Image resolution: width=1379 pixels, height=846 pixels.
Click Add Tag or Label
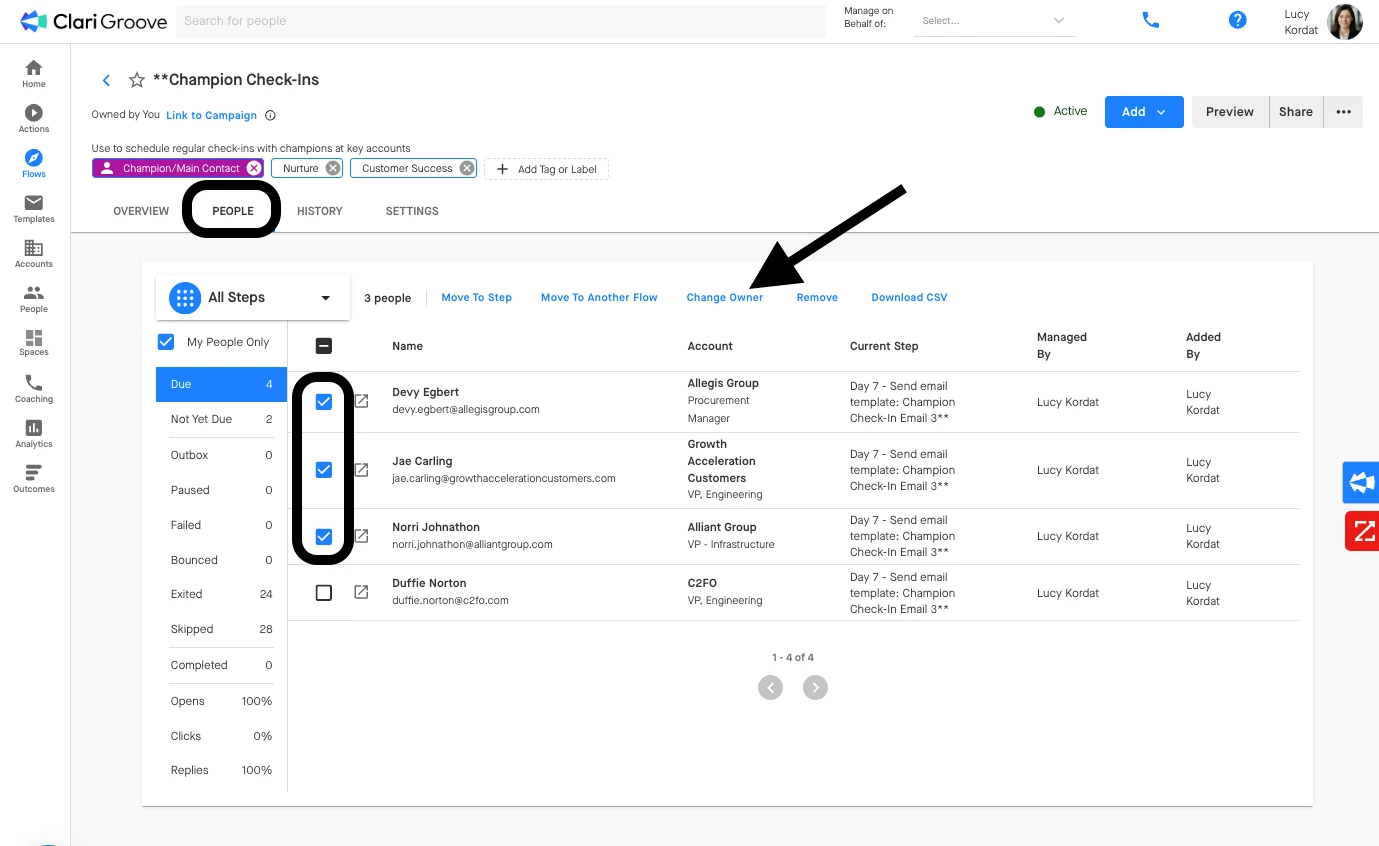click(x=546, y=169)
